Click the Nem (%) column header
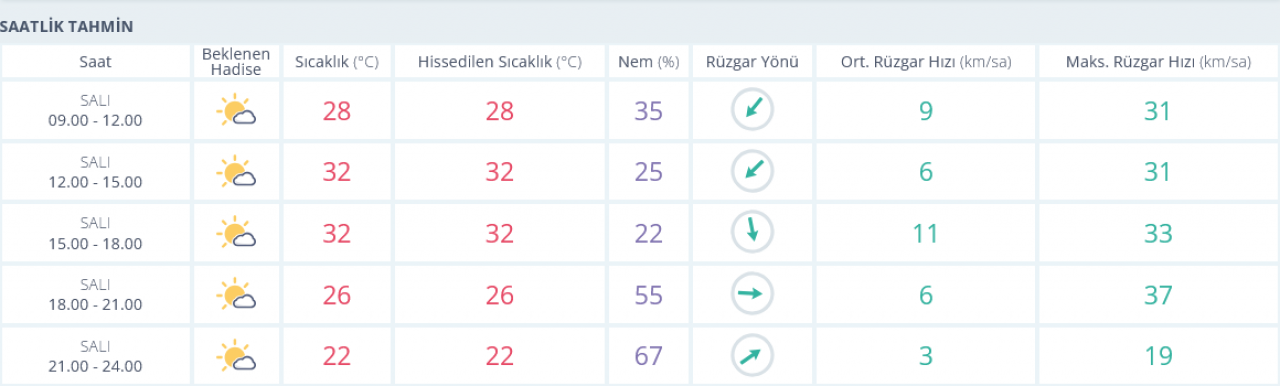The width and height of the screenshot is (1280, 386). click(648, 62)
